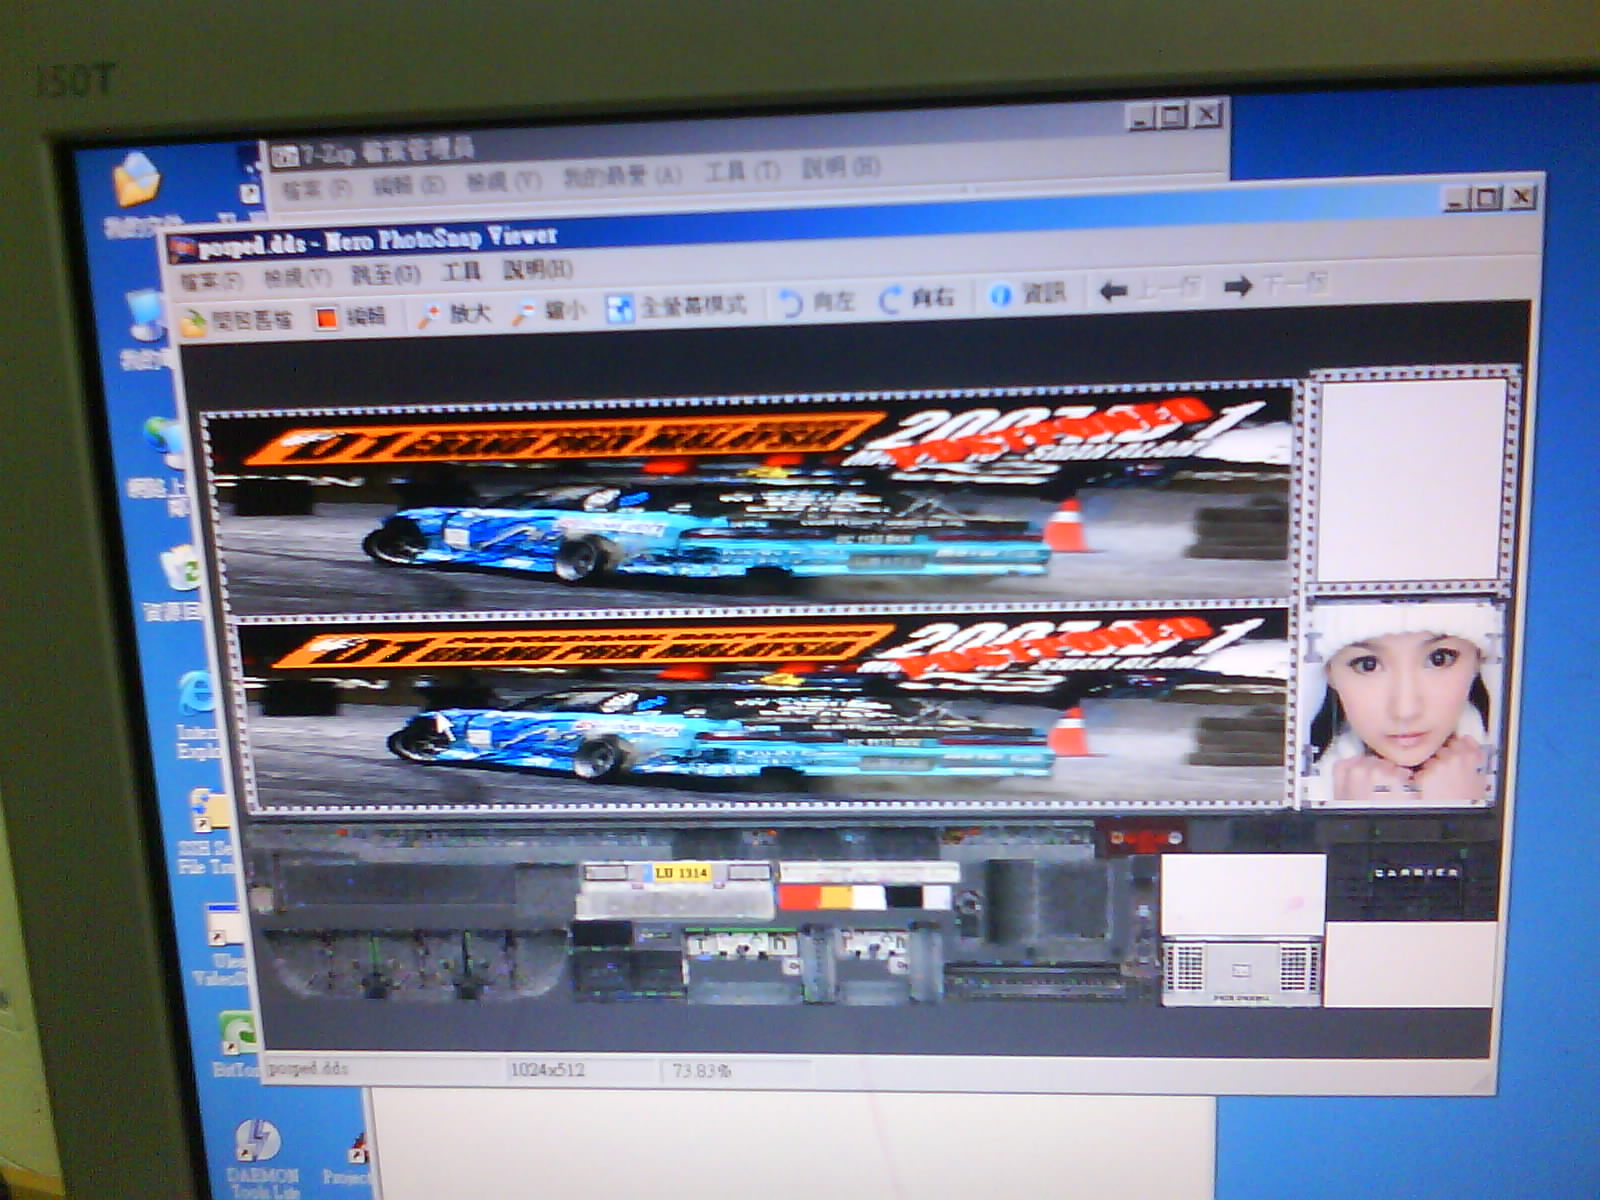Screen dimensions: 1600x1200
Task: Open the 我的最愛(A) menu in 7-Zip window
Action: point(621,177)
